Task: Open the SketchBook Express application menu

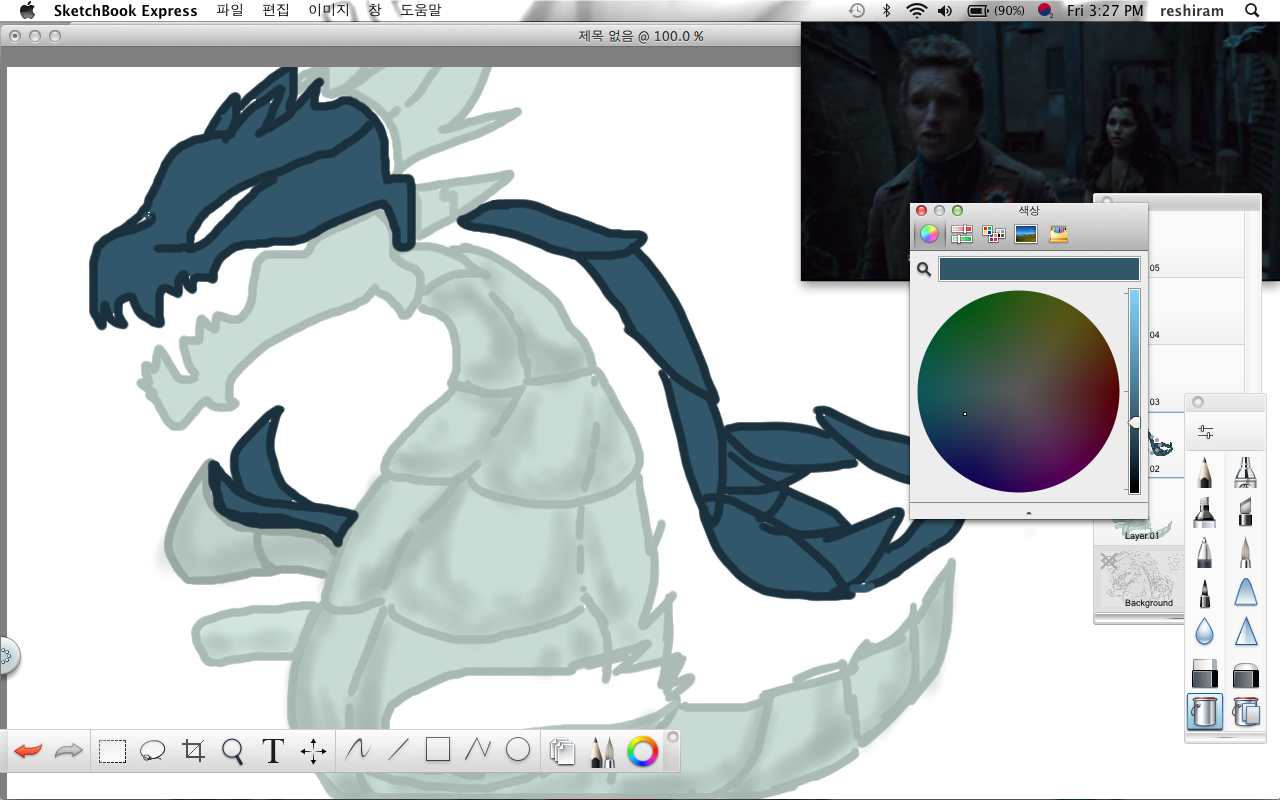Action: point(126,11)
